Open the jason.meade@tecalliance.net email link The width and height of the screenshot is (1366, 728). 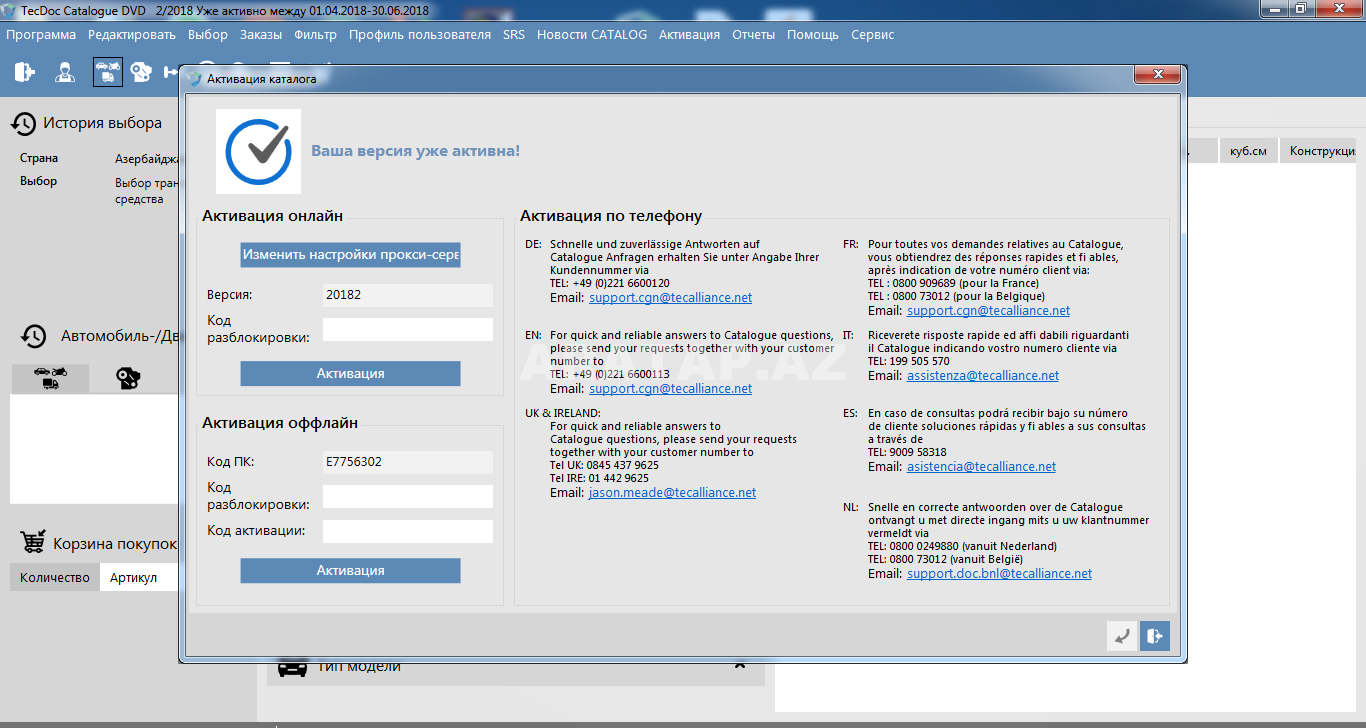tap(672, 493)
